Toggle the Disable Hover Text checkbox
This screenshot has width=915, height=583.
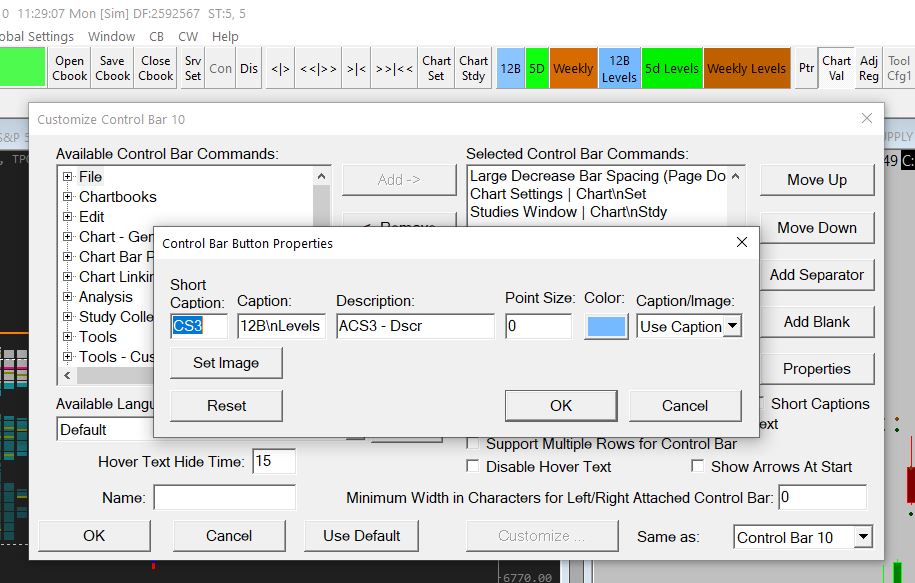(473, 466)
